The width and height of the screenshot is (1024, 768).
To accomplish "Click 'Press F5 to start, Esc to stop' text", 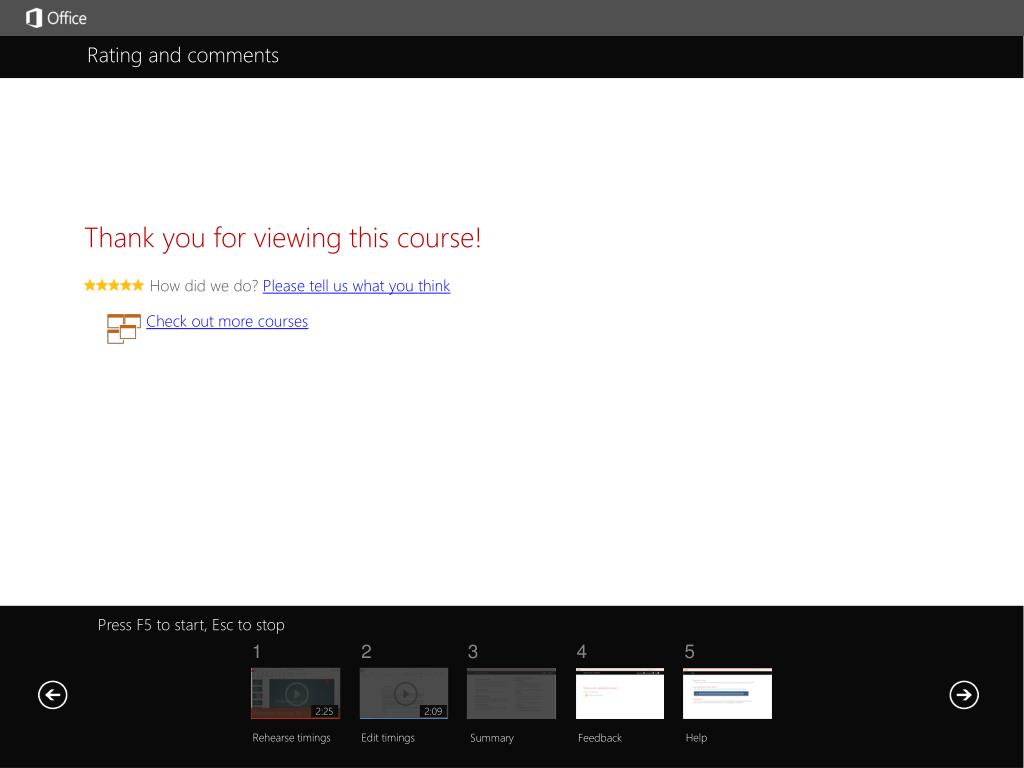I will [191, 625].
